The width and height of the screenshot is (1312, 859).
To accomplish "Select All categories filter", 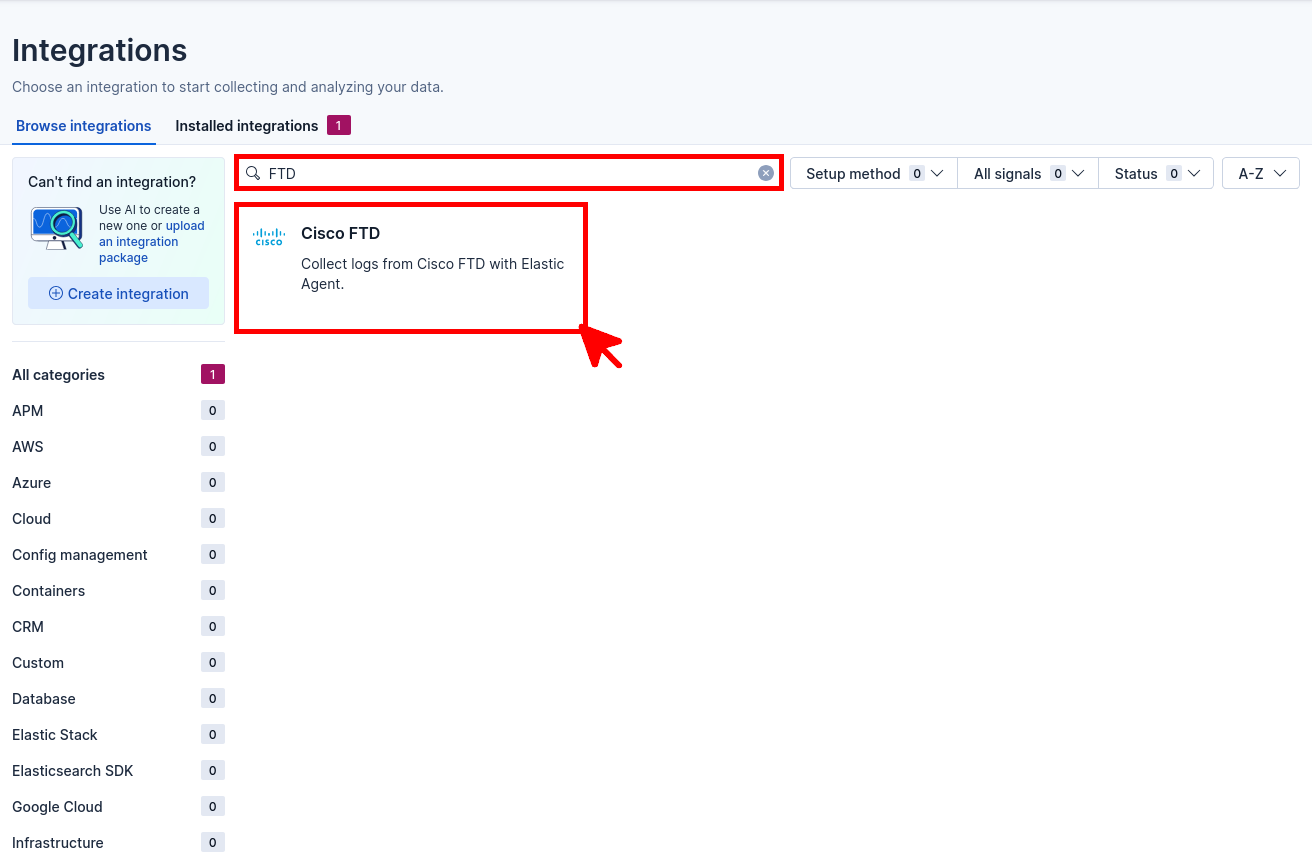I will tap(118, 375).
